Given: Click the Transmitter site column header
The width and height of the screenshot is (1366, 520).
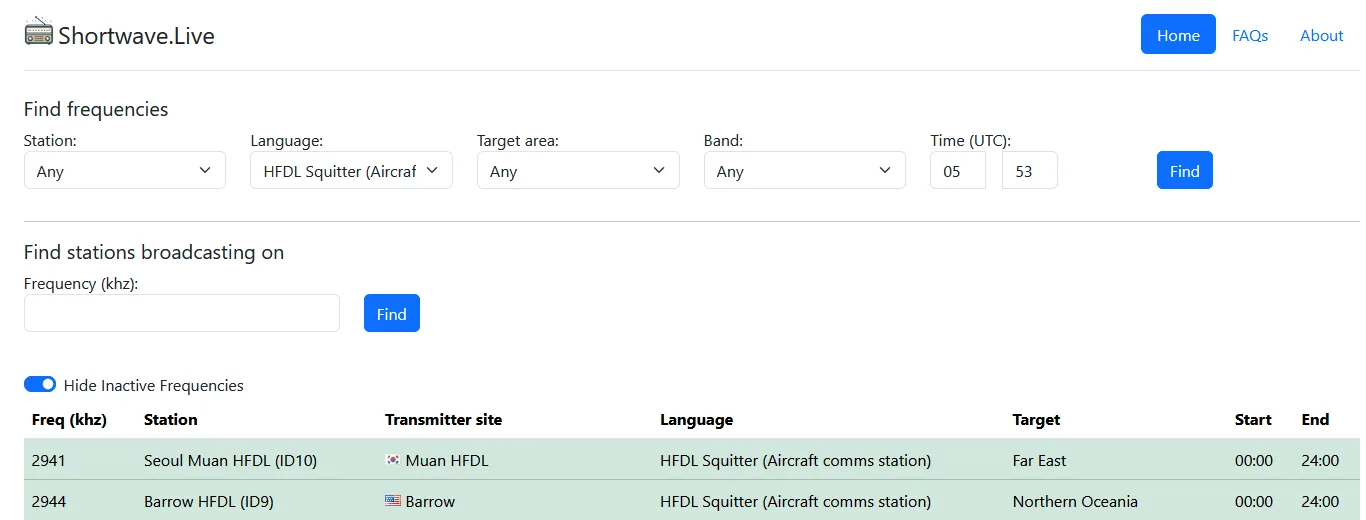Looking at the screenshot, I should click(x=443, y=420).
